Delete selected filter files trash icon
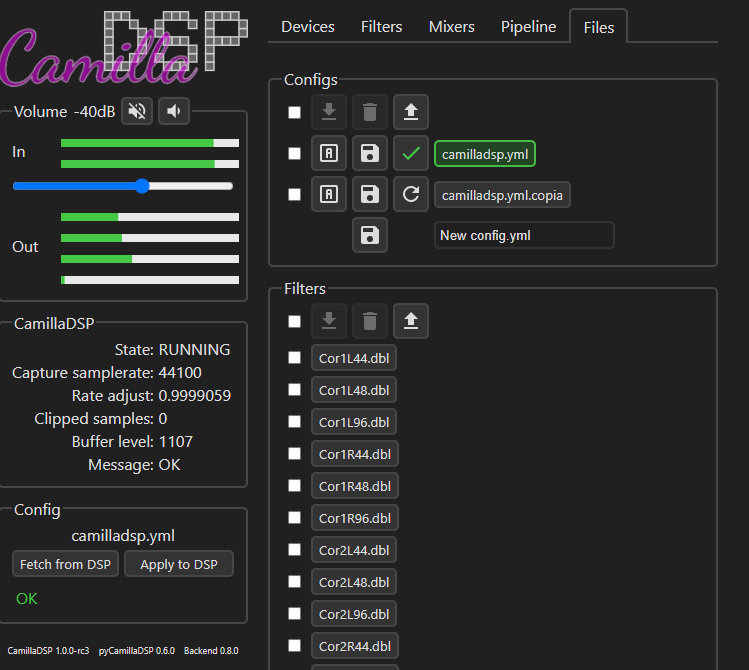Image resolution: width=749 pixels, height=670 pixels. pyautogui.click(x=370, y=321)
